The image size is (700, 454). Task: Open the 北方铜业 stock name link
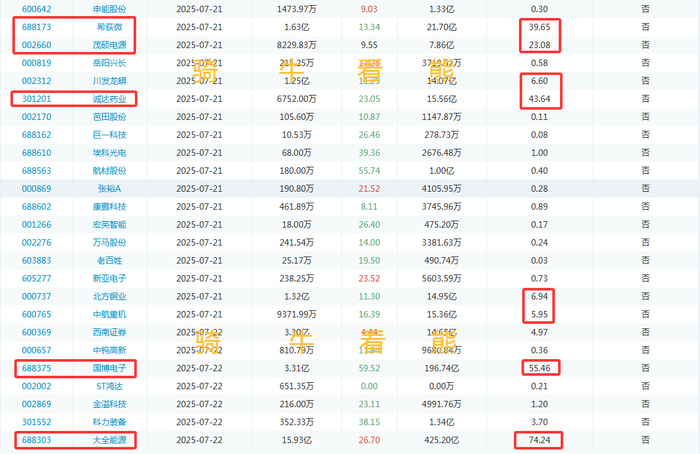[109, 296]
